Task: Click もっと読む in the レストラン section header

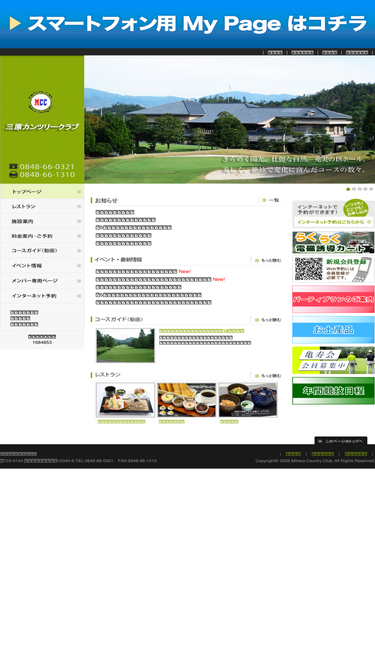Action: pos(268,376)
